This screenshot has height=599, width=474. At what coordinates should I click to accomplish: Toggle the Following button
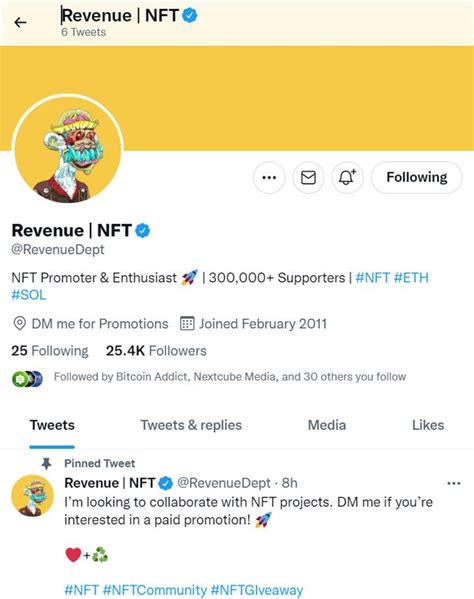(417, 177)
